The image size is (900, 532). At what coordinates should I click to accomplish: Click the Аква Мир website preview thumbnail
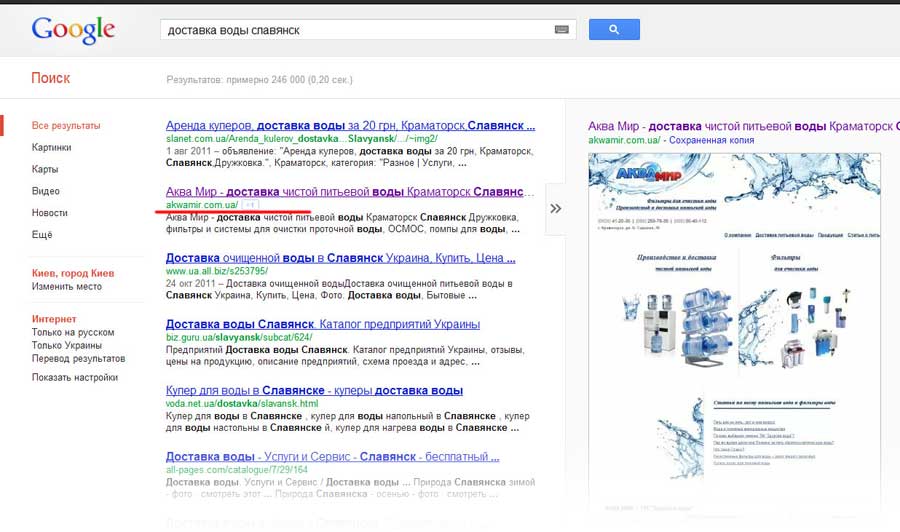click(x=735, y=333)
